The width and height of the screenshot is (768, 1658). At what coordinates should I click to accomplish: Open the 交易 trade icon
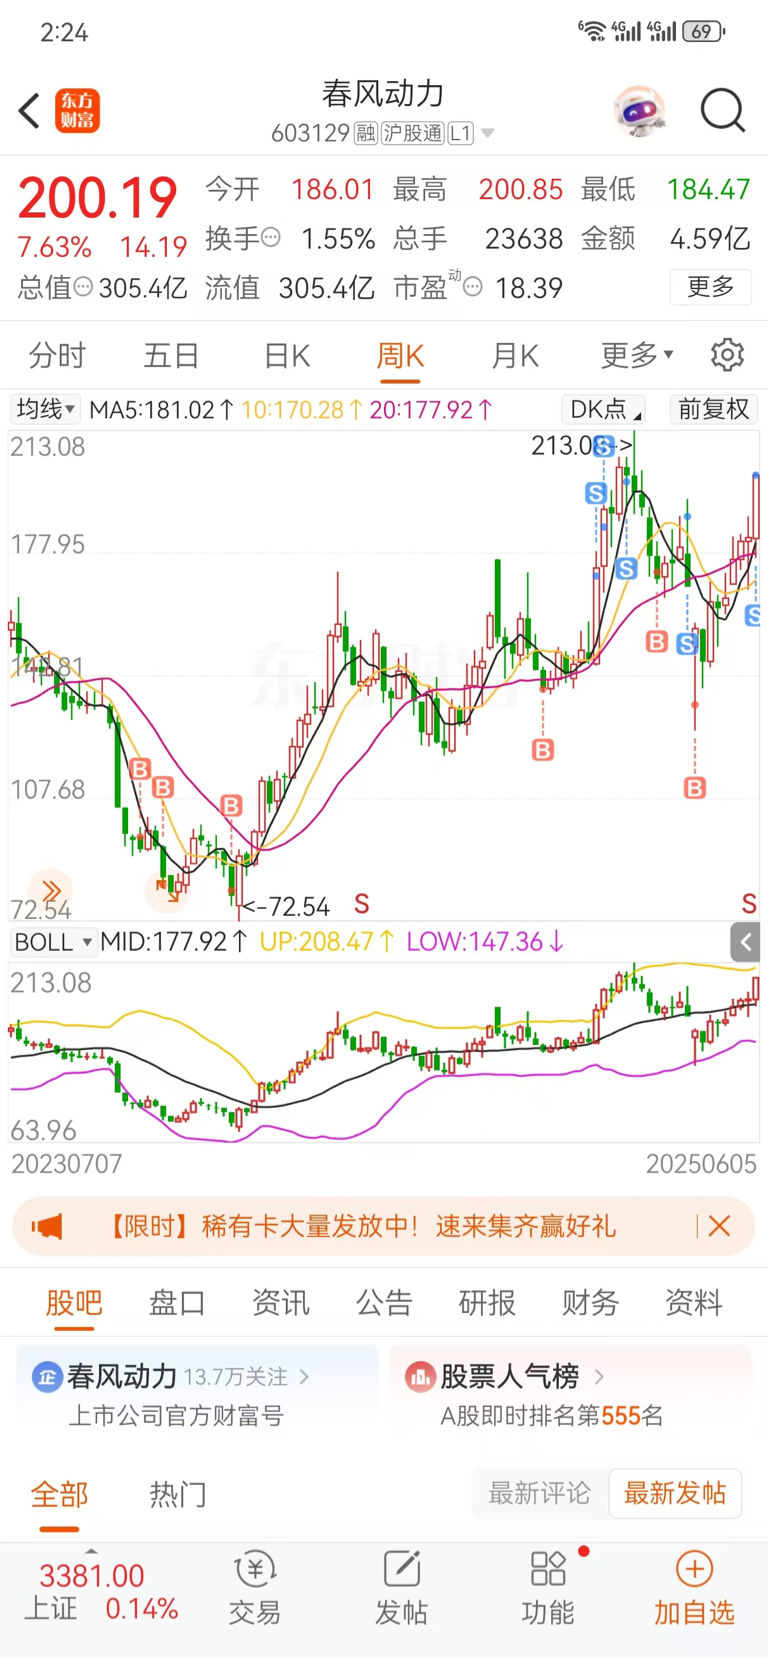[x=254, y=1588]
